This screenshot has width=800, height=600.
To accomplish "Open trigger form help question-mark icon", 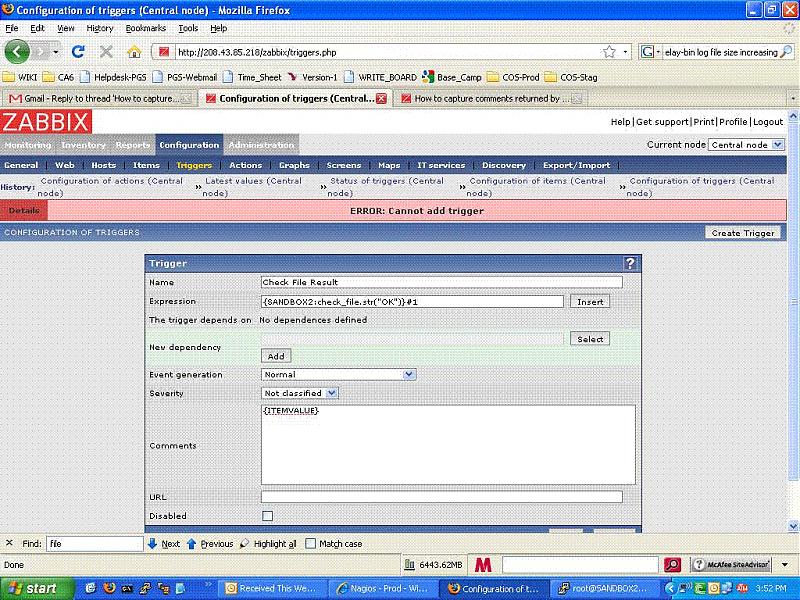I will click(x=630, y=263).
